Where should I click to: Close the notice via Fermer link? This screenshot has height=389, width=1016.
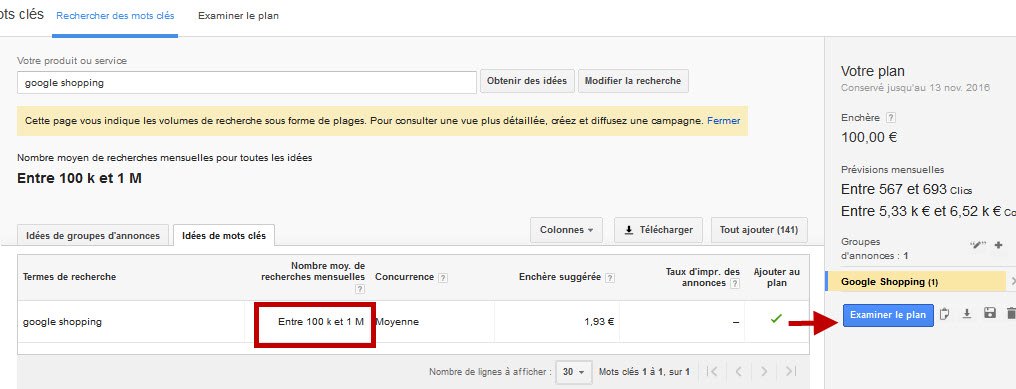coord(724,121)
